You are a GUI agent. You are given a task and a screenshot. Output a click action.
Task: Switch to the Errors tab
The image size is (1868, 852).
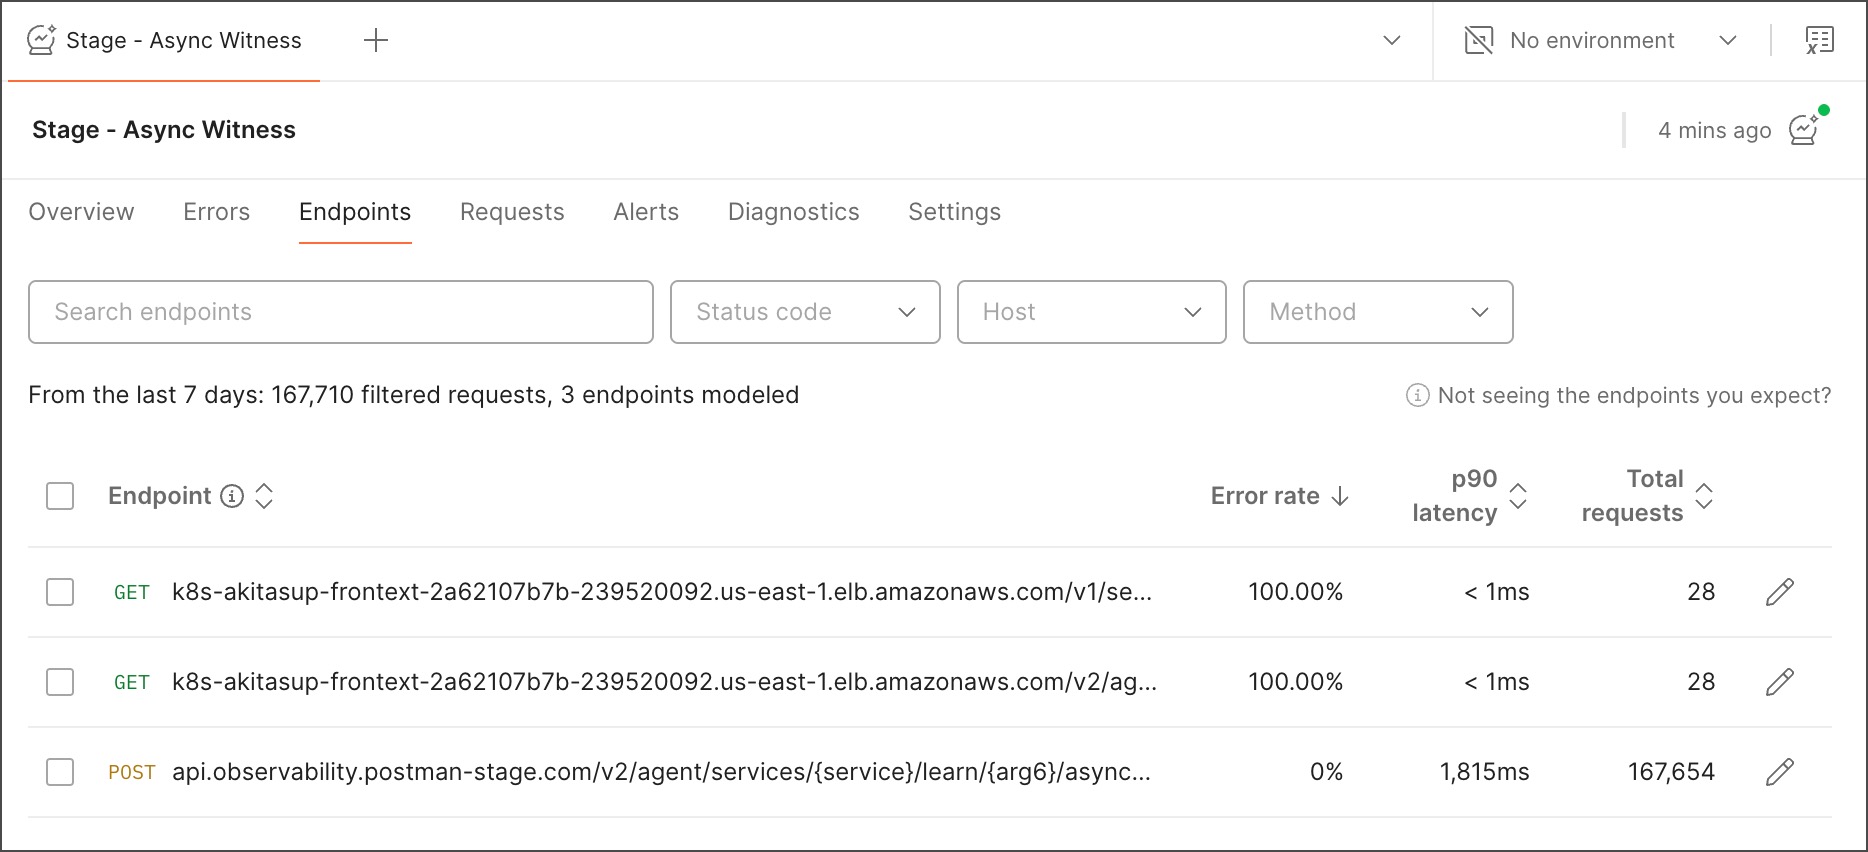point(216,212)
